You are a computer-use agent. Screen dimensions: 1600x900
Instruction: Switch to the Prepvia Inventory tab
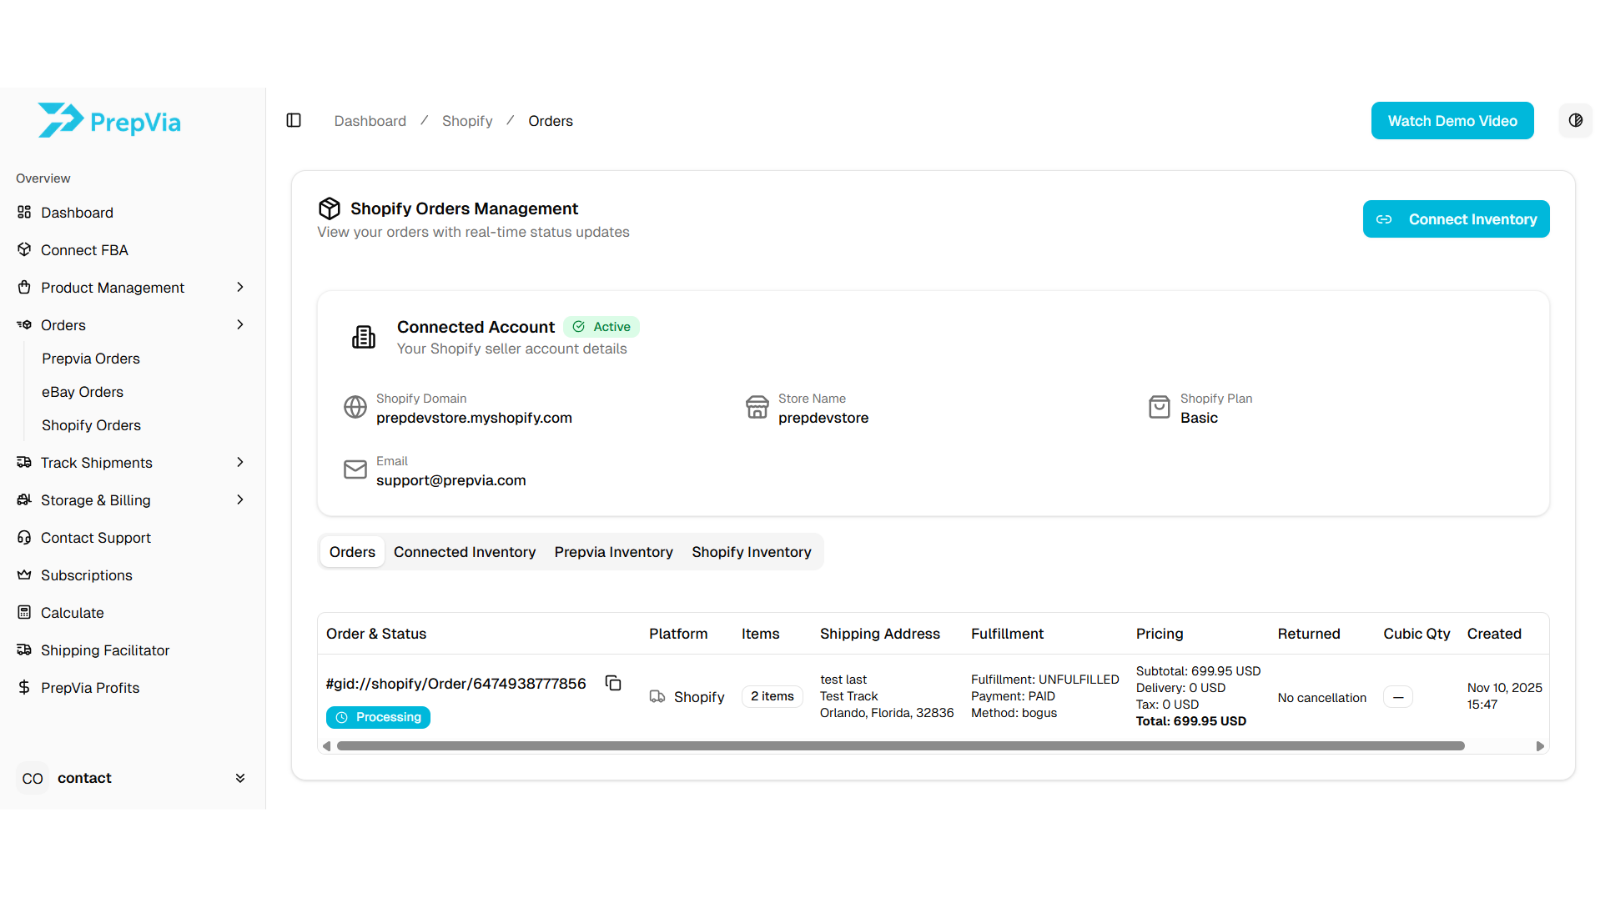click(613, 552)
